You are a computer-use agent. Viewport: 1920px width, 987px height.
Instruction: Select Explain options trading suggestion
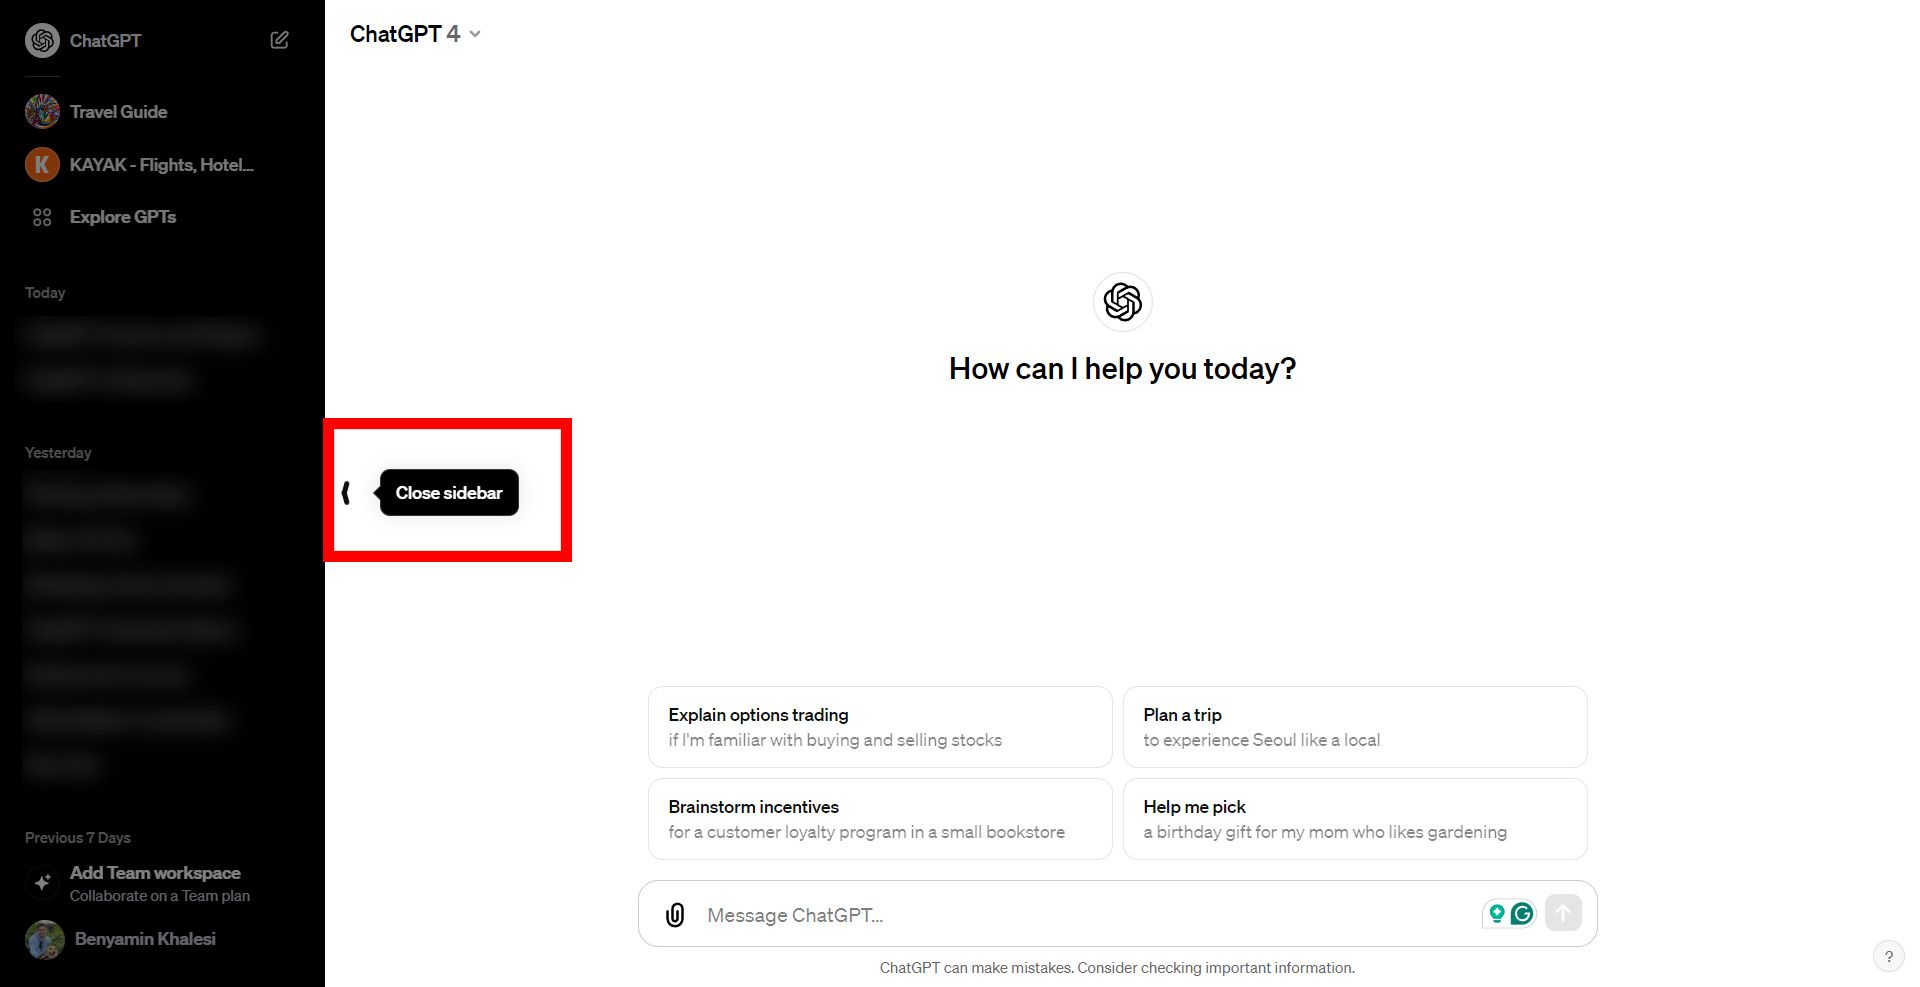[880, 727]
